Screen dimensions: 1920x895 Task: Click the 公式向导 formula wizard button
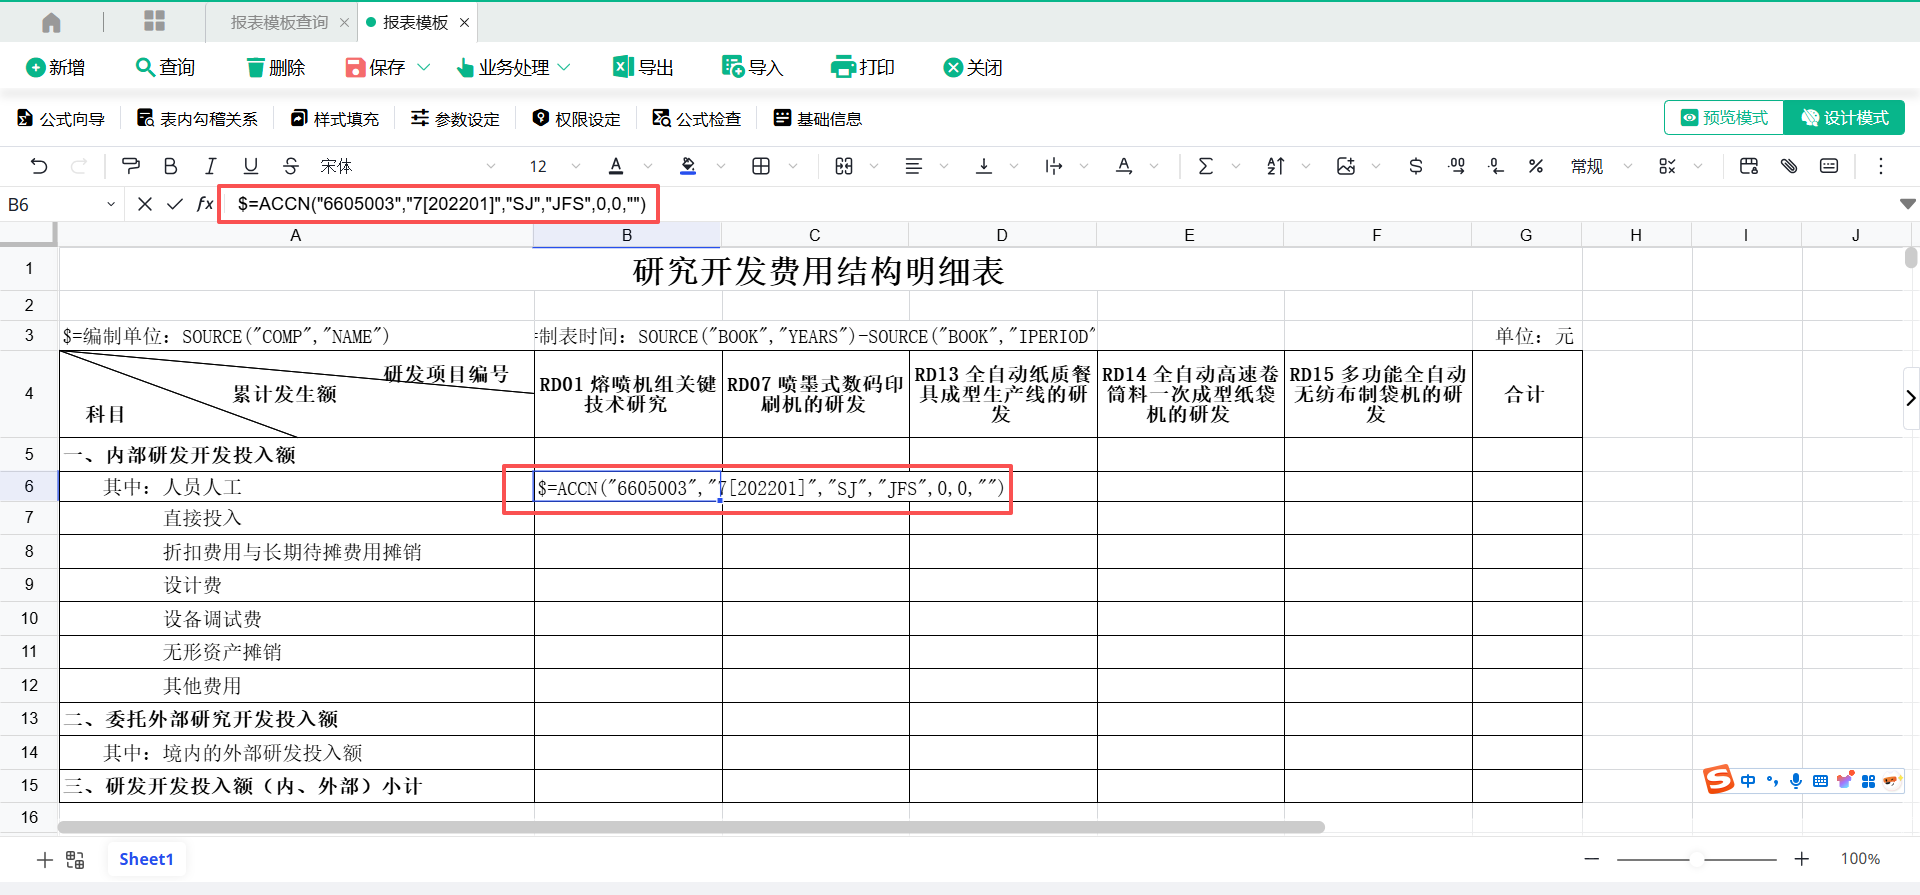(x=61, y=119)
